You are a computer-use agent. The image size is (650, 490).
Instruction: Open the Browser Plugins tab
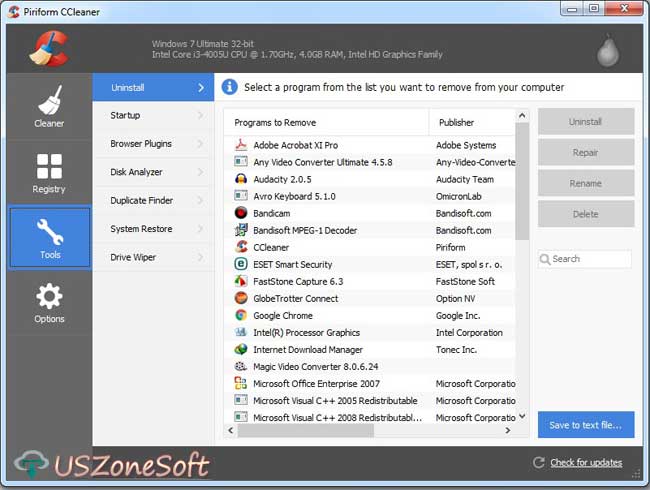coord(153,143)
